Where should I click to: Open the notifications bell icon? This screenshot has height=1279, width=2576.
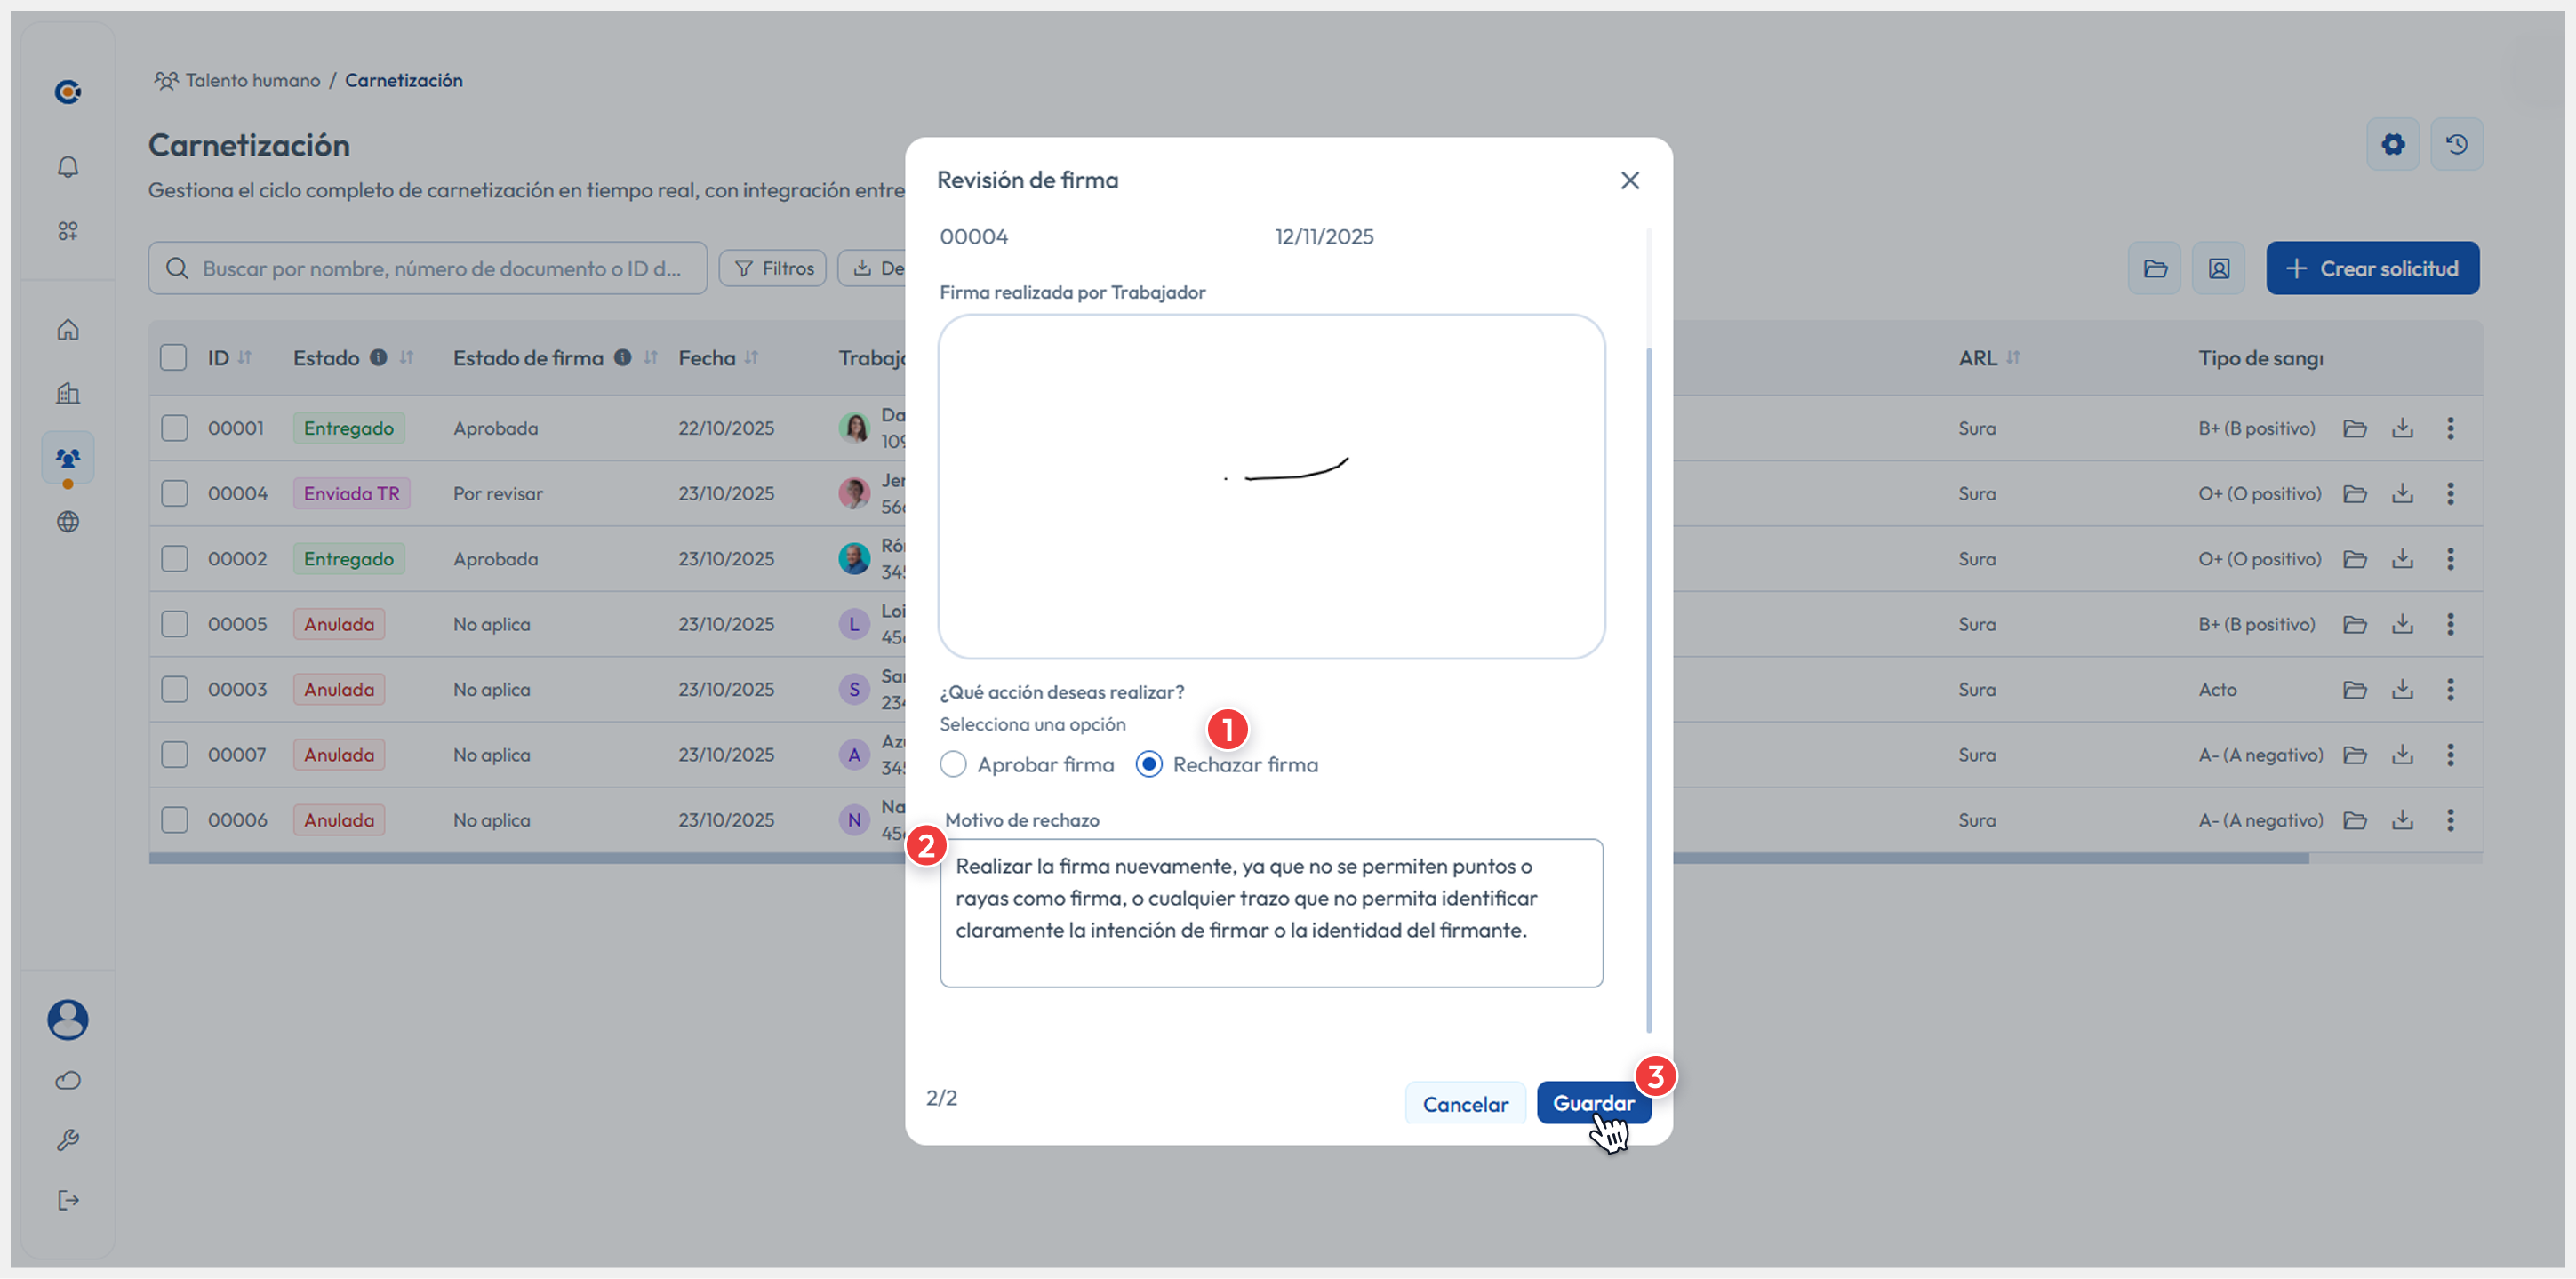click(x=68, y=167)
